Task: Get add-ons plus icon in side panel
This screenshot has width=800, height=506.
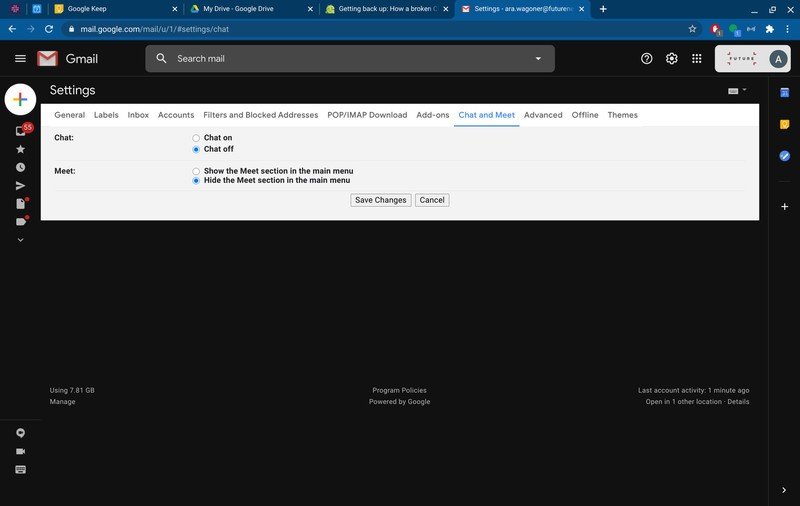Action: point(785,207)
